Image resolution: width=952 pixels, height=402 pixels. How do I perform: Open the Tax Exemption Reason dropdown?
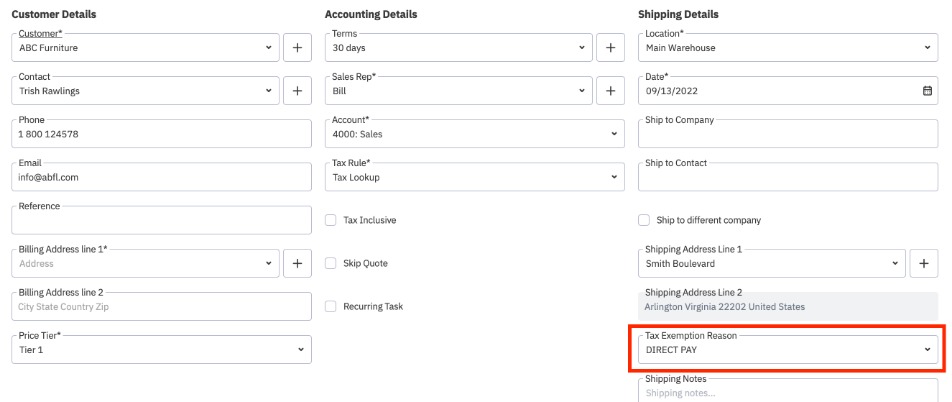click(788, 350)
